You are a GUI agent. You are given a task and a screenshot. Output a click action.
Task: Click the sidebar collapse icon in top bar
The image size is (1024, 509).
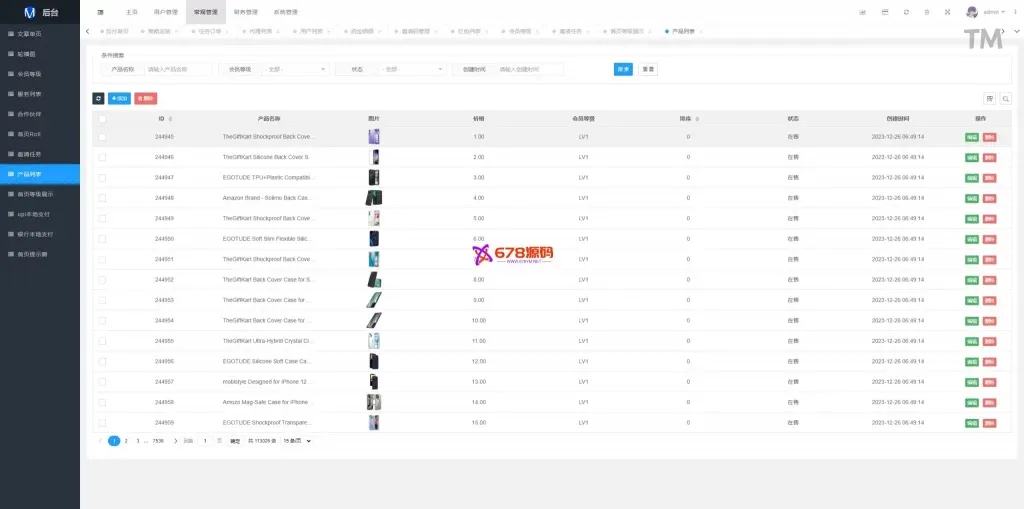(101, 12)
